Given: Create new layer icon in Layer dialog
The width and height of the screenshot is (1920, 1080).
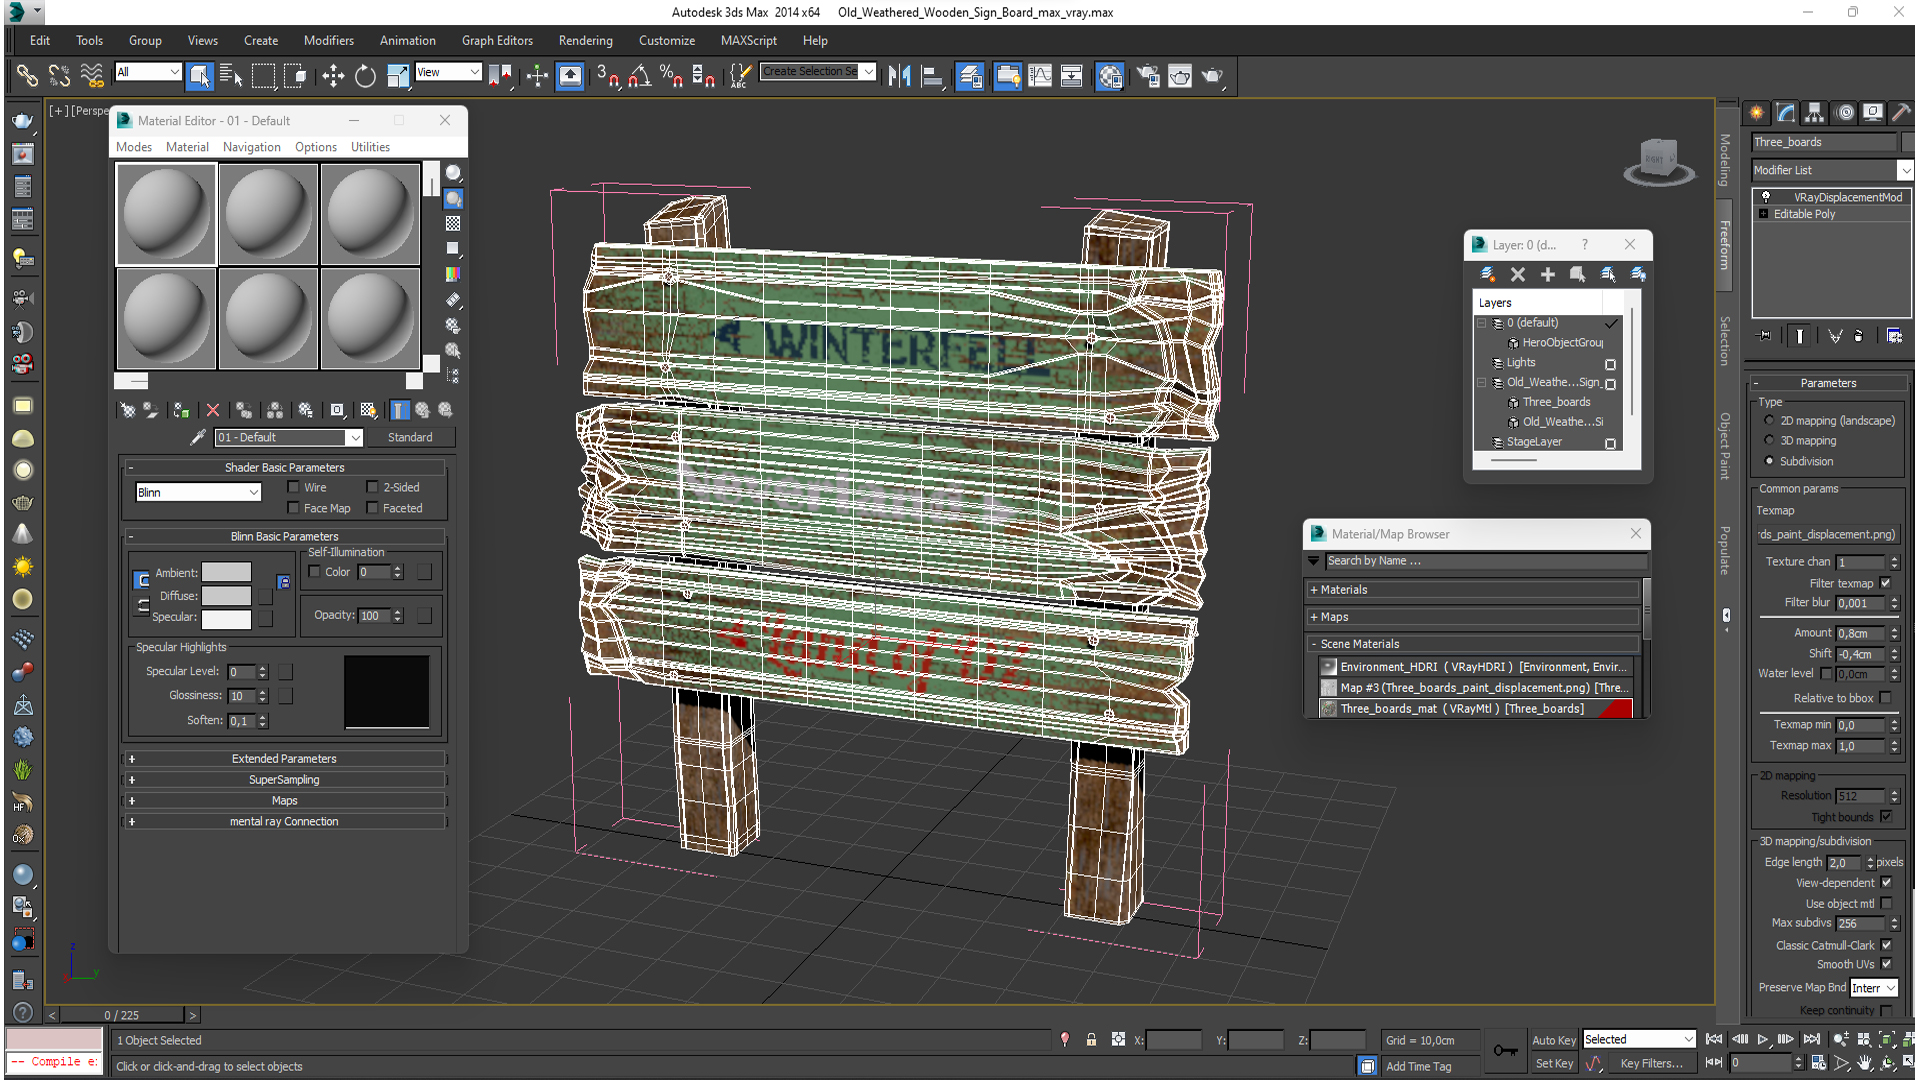Looking at the screenshot, I should point(1487,274).
